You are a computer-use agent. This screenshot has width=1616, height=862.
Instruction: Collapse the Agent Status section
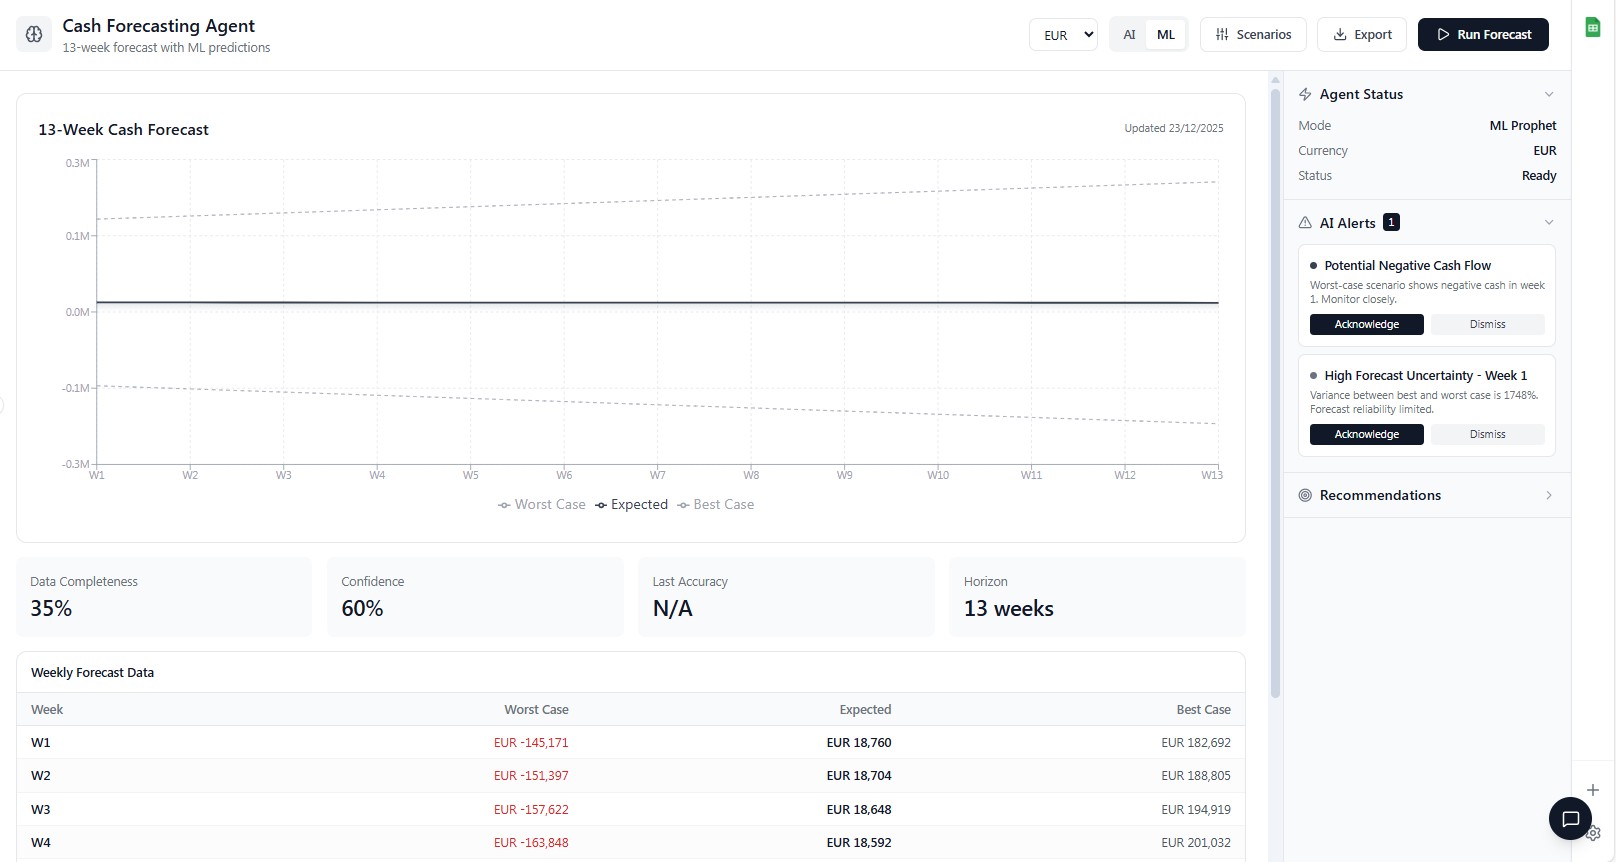point(1549,94)
